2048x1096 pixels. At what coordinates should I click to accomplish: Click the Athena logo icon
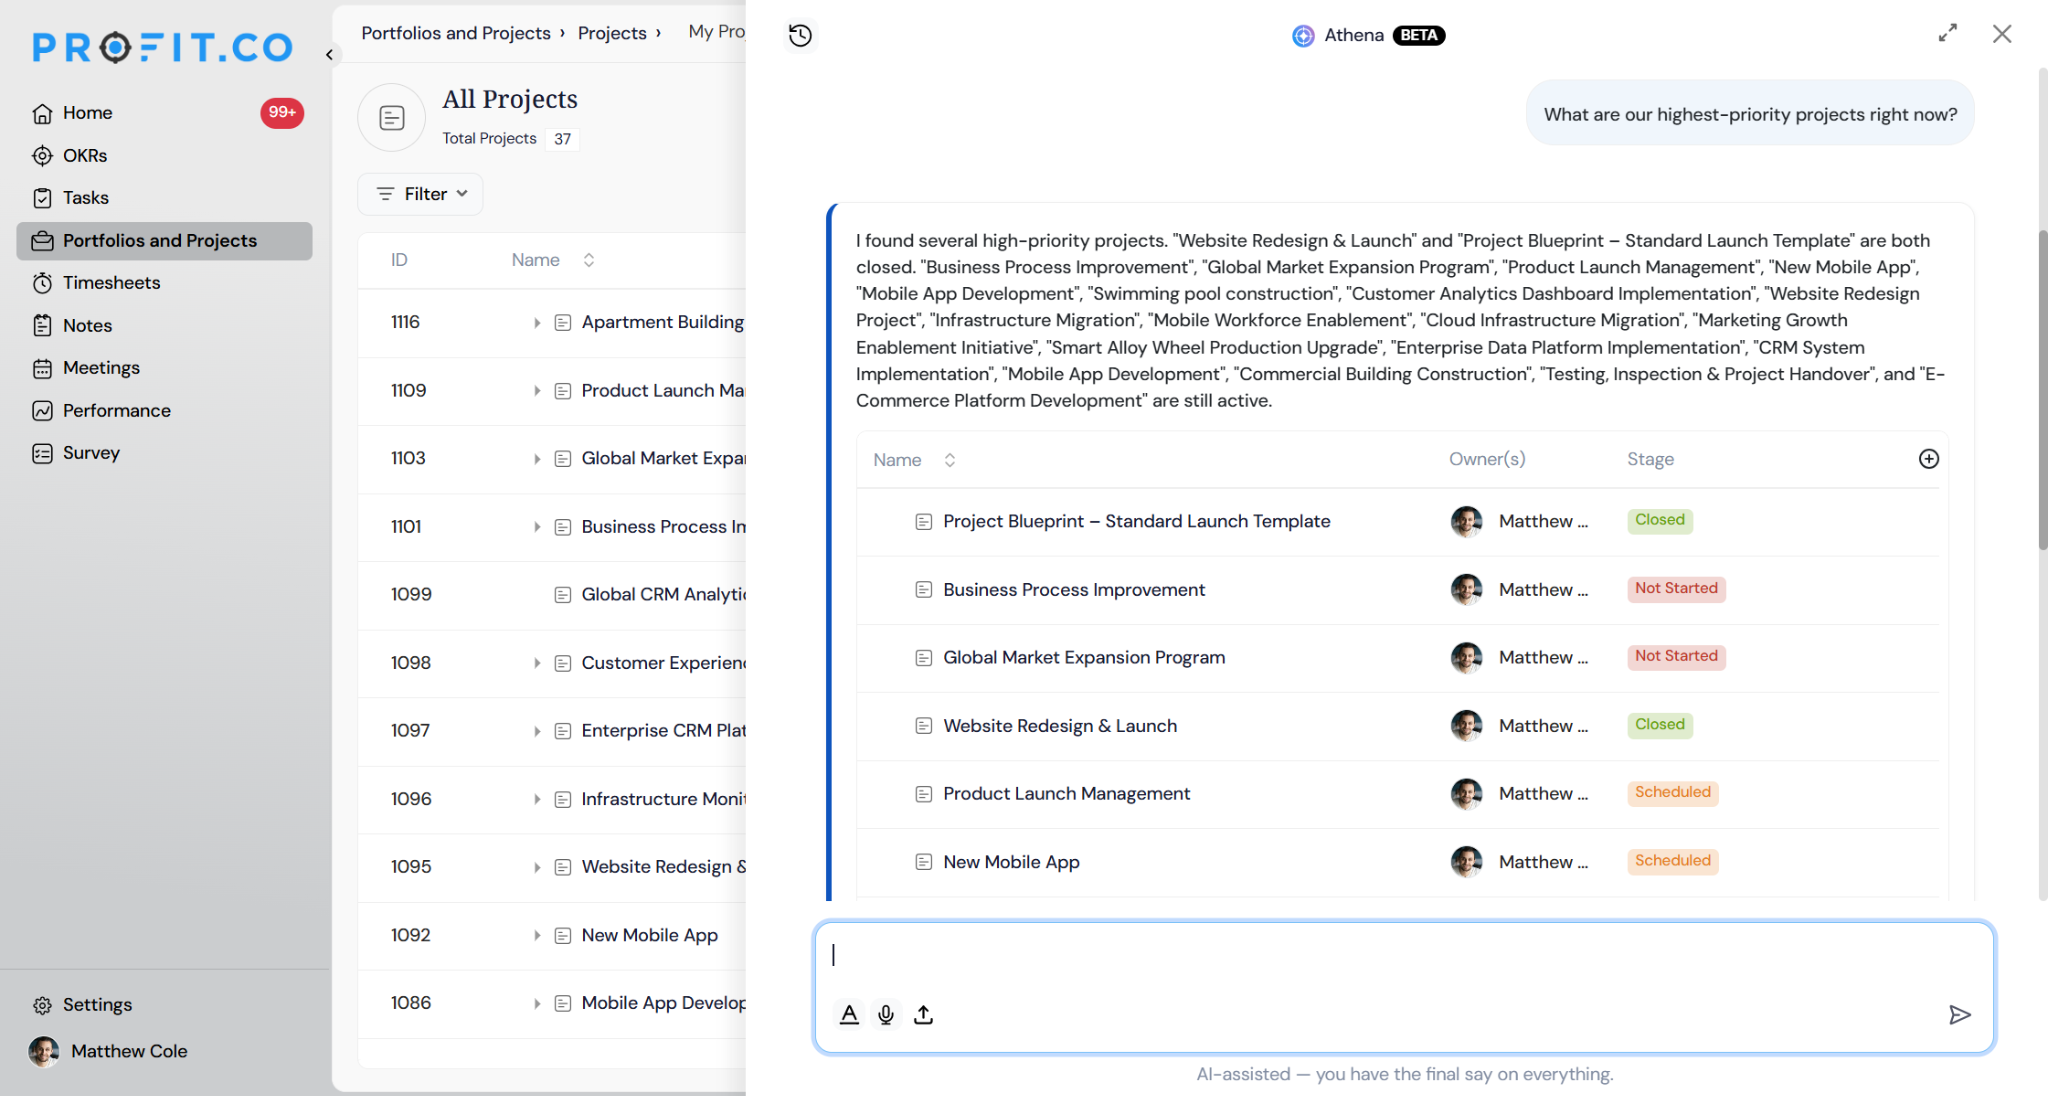point(1303,35)
